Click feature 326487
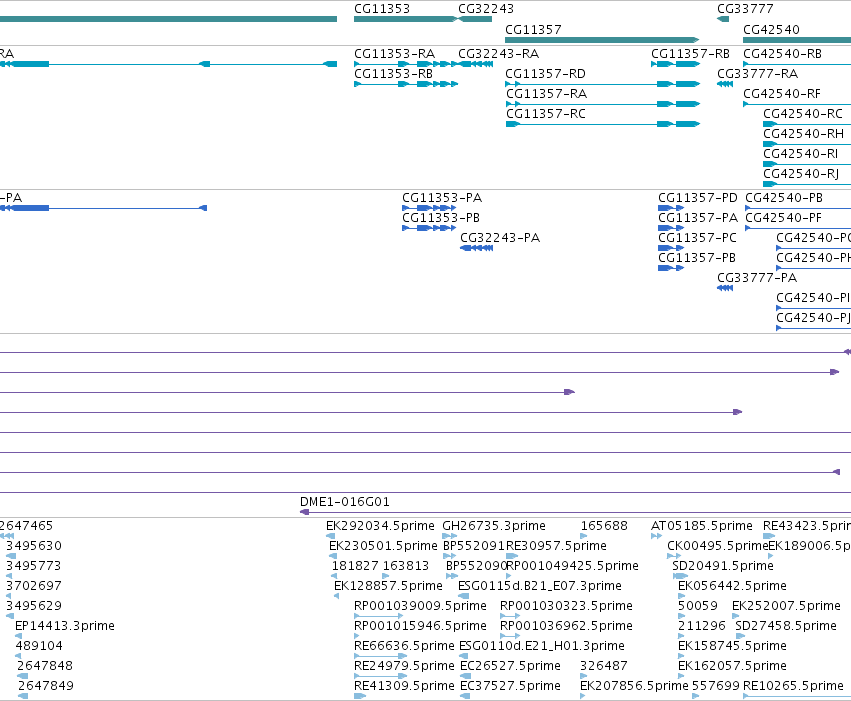The height and width of the screenshot is (701, 851). click(583, 676)
